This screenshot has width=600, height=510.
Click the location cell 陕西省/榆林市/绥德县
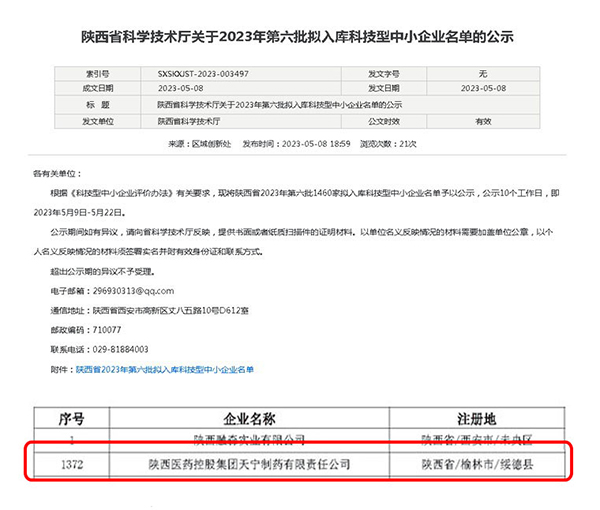(477, 464)
